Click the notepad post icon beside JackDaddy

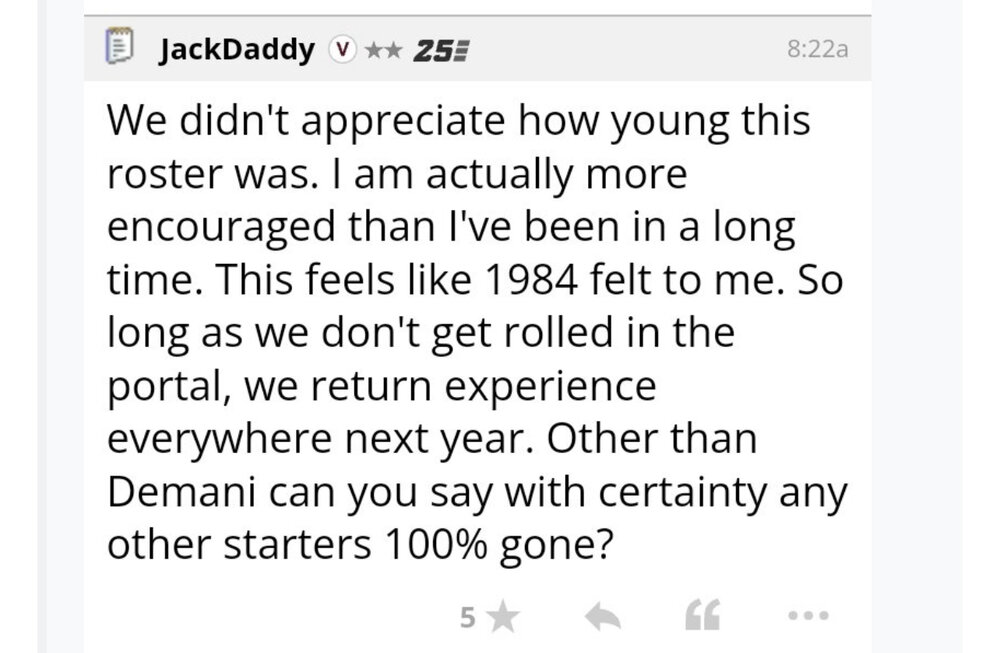(x=120, y=48)
